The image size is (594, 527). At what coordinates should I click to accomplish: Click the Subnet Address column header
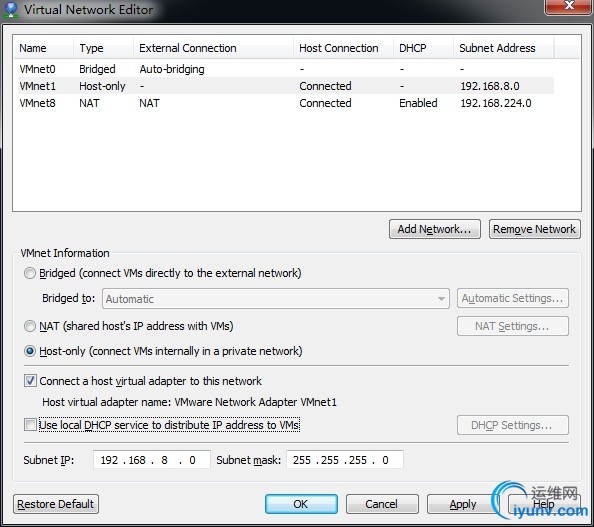503,48
